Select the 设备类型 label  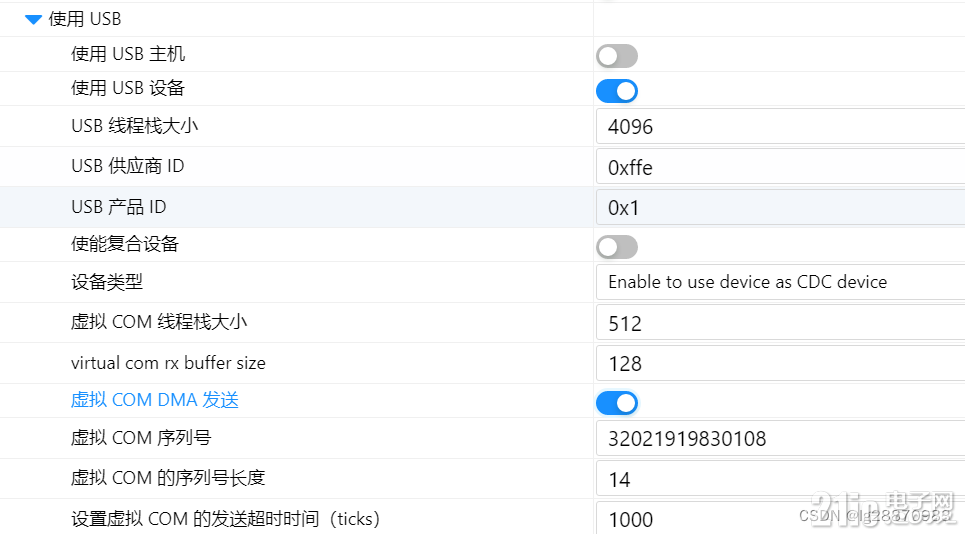tap(107, 282)
